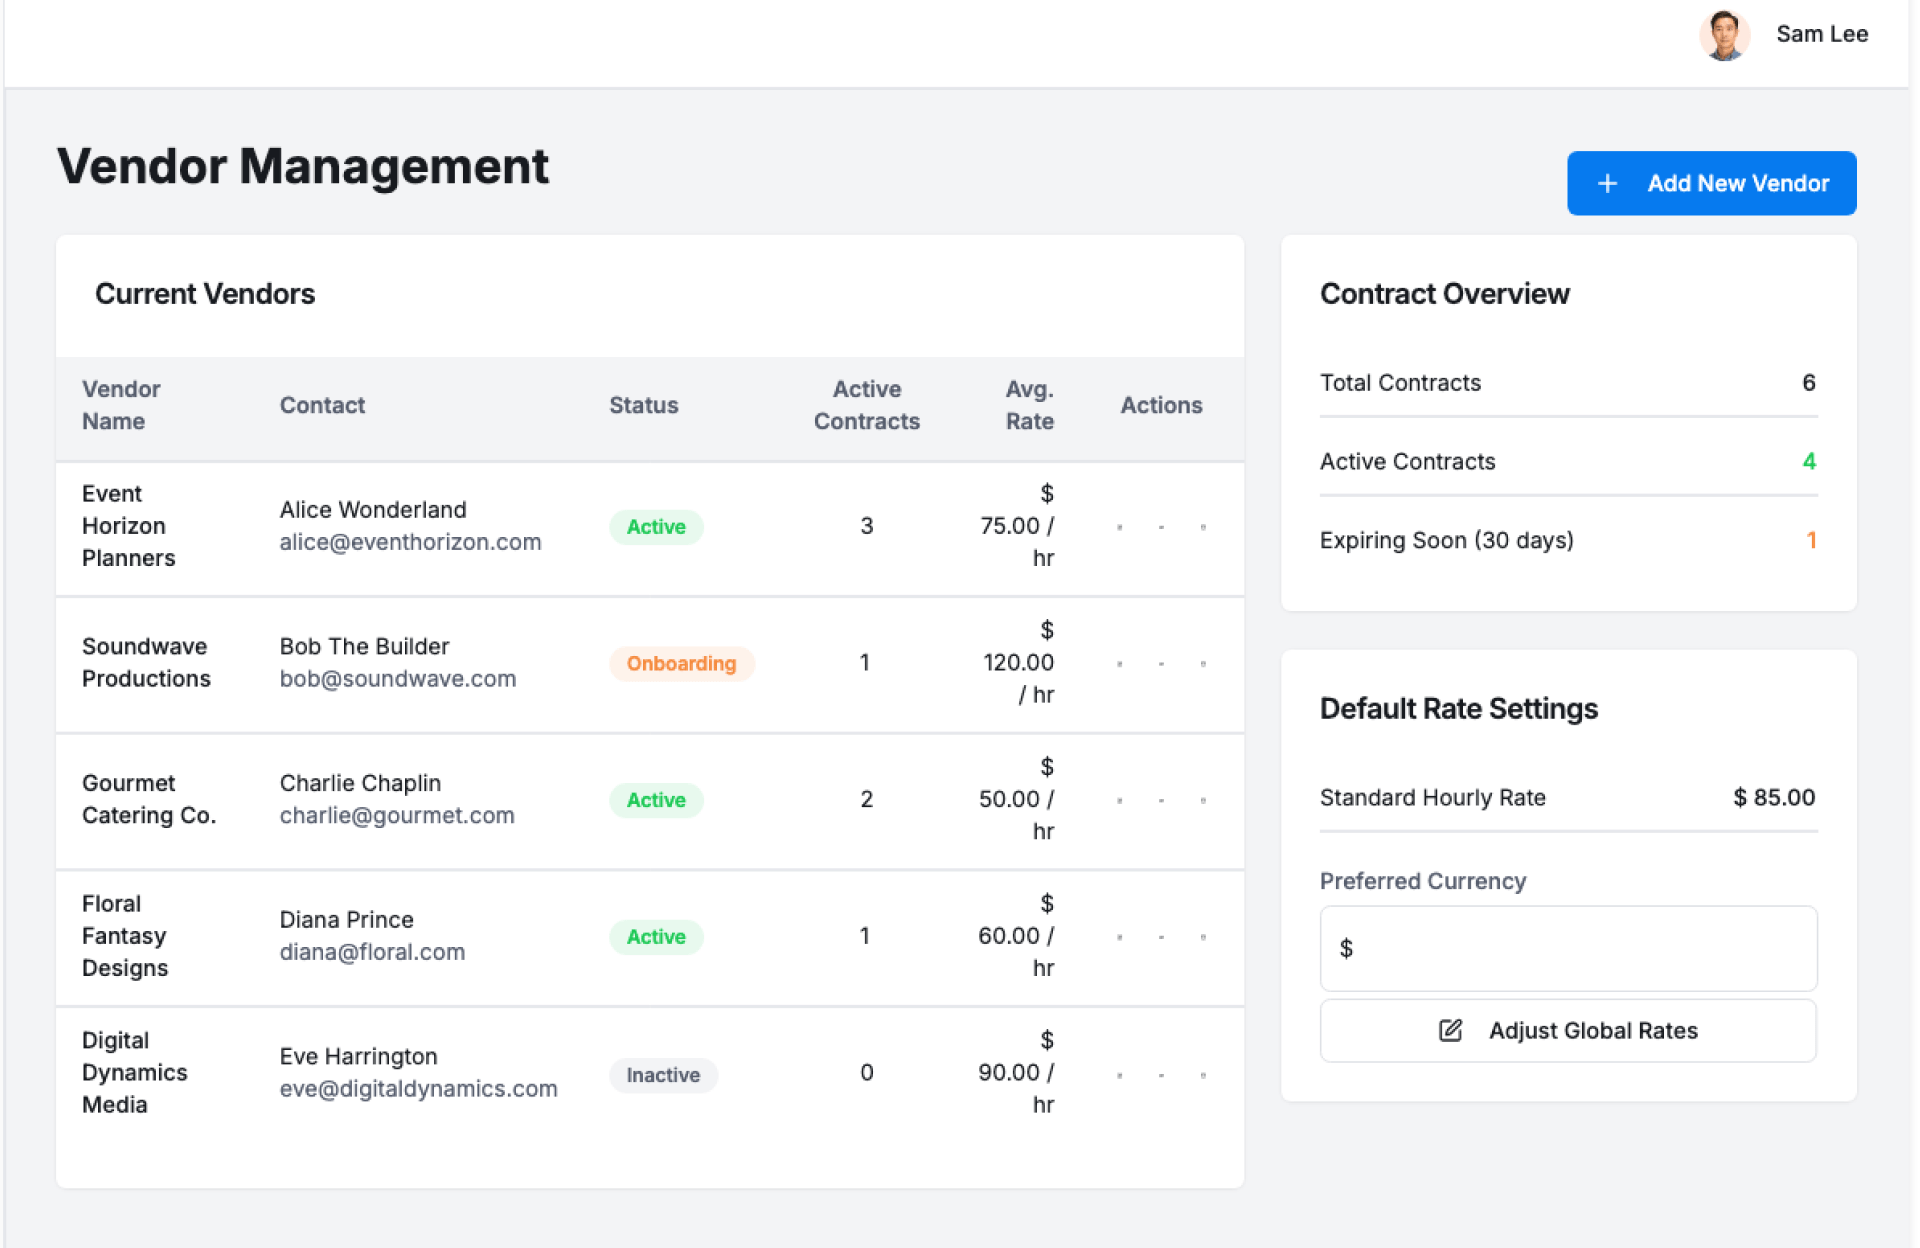Click the pencil icon on Adjust Global Rates
This screenshot has height=1248, width=1920.
(x=1450, y=1030)
